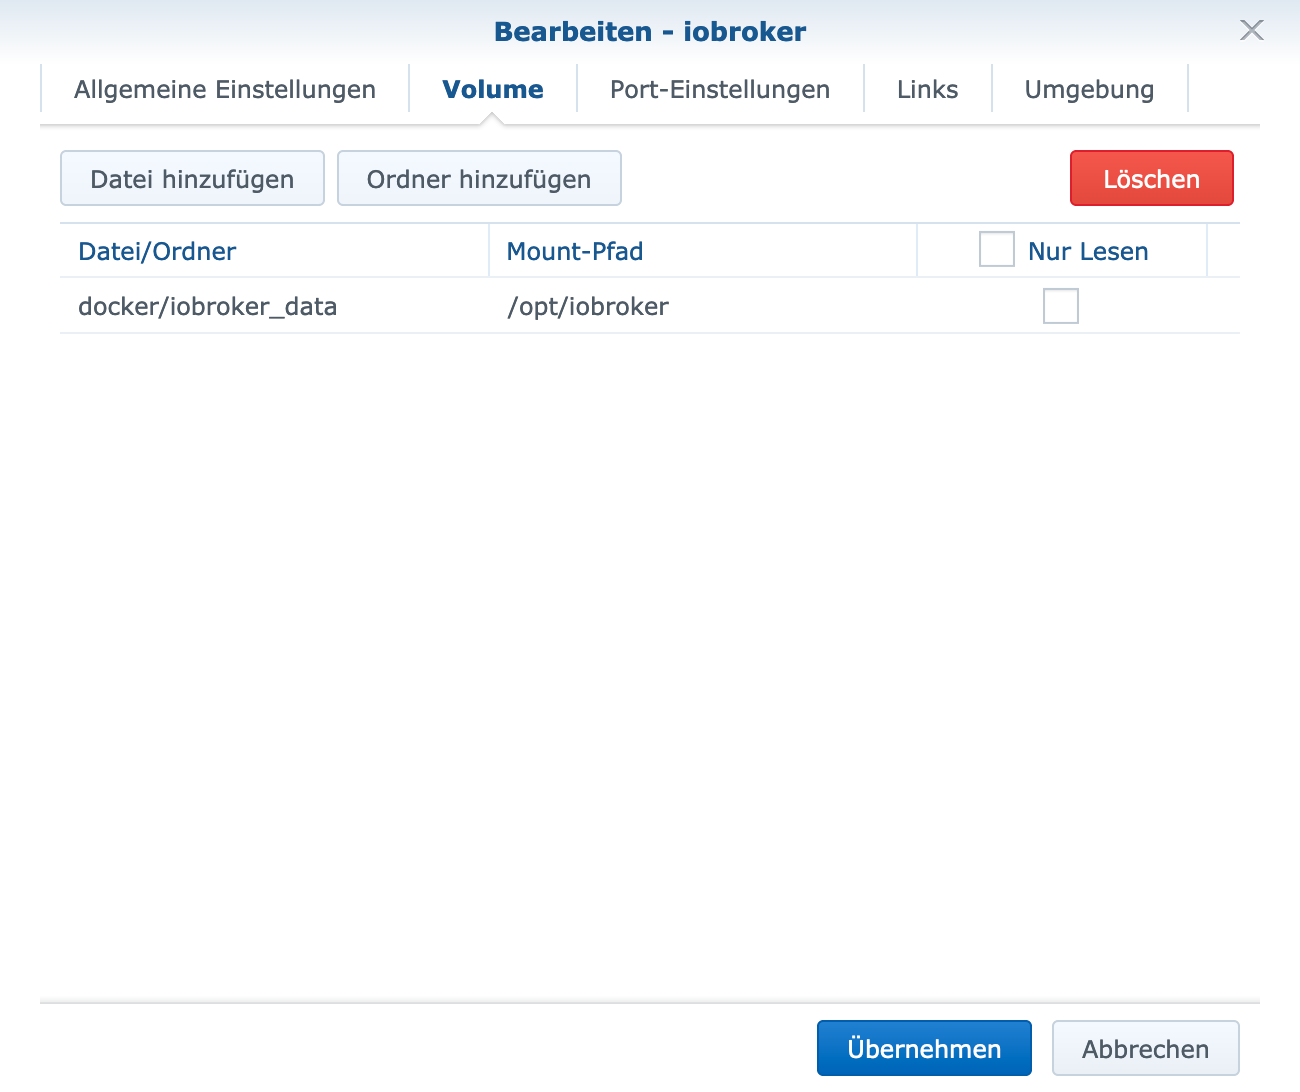
Task: Toggle the Nur Lesen header checkbox
Action: [x=996, y=250]
